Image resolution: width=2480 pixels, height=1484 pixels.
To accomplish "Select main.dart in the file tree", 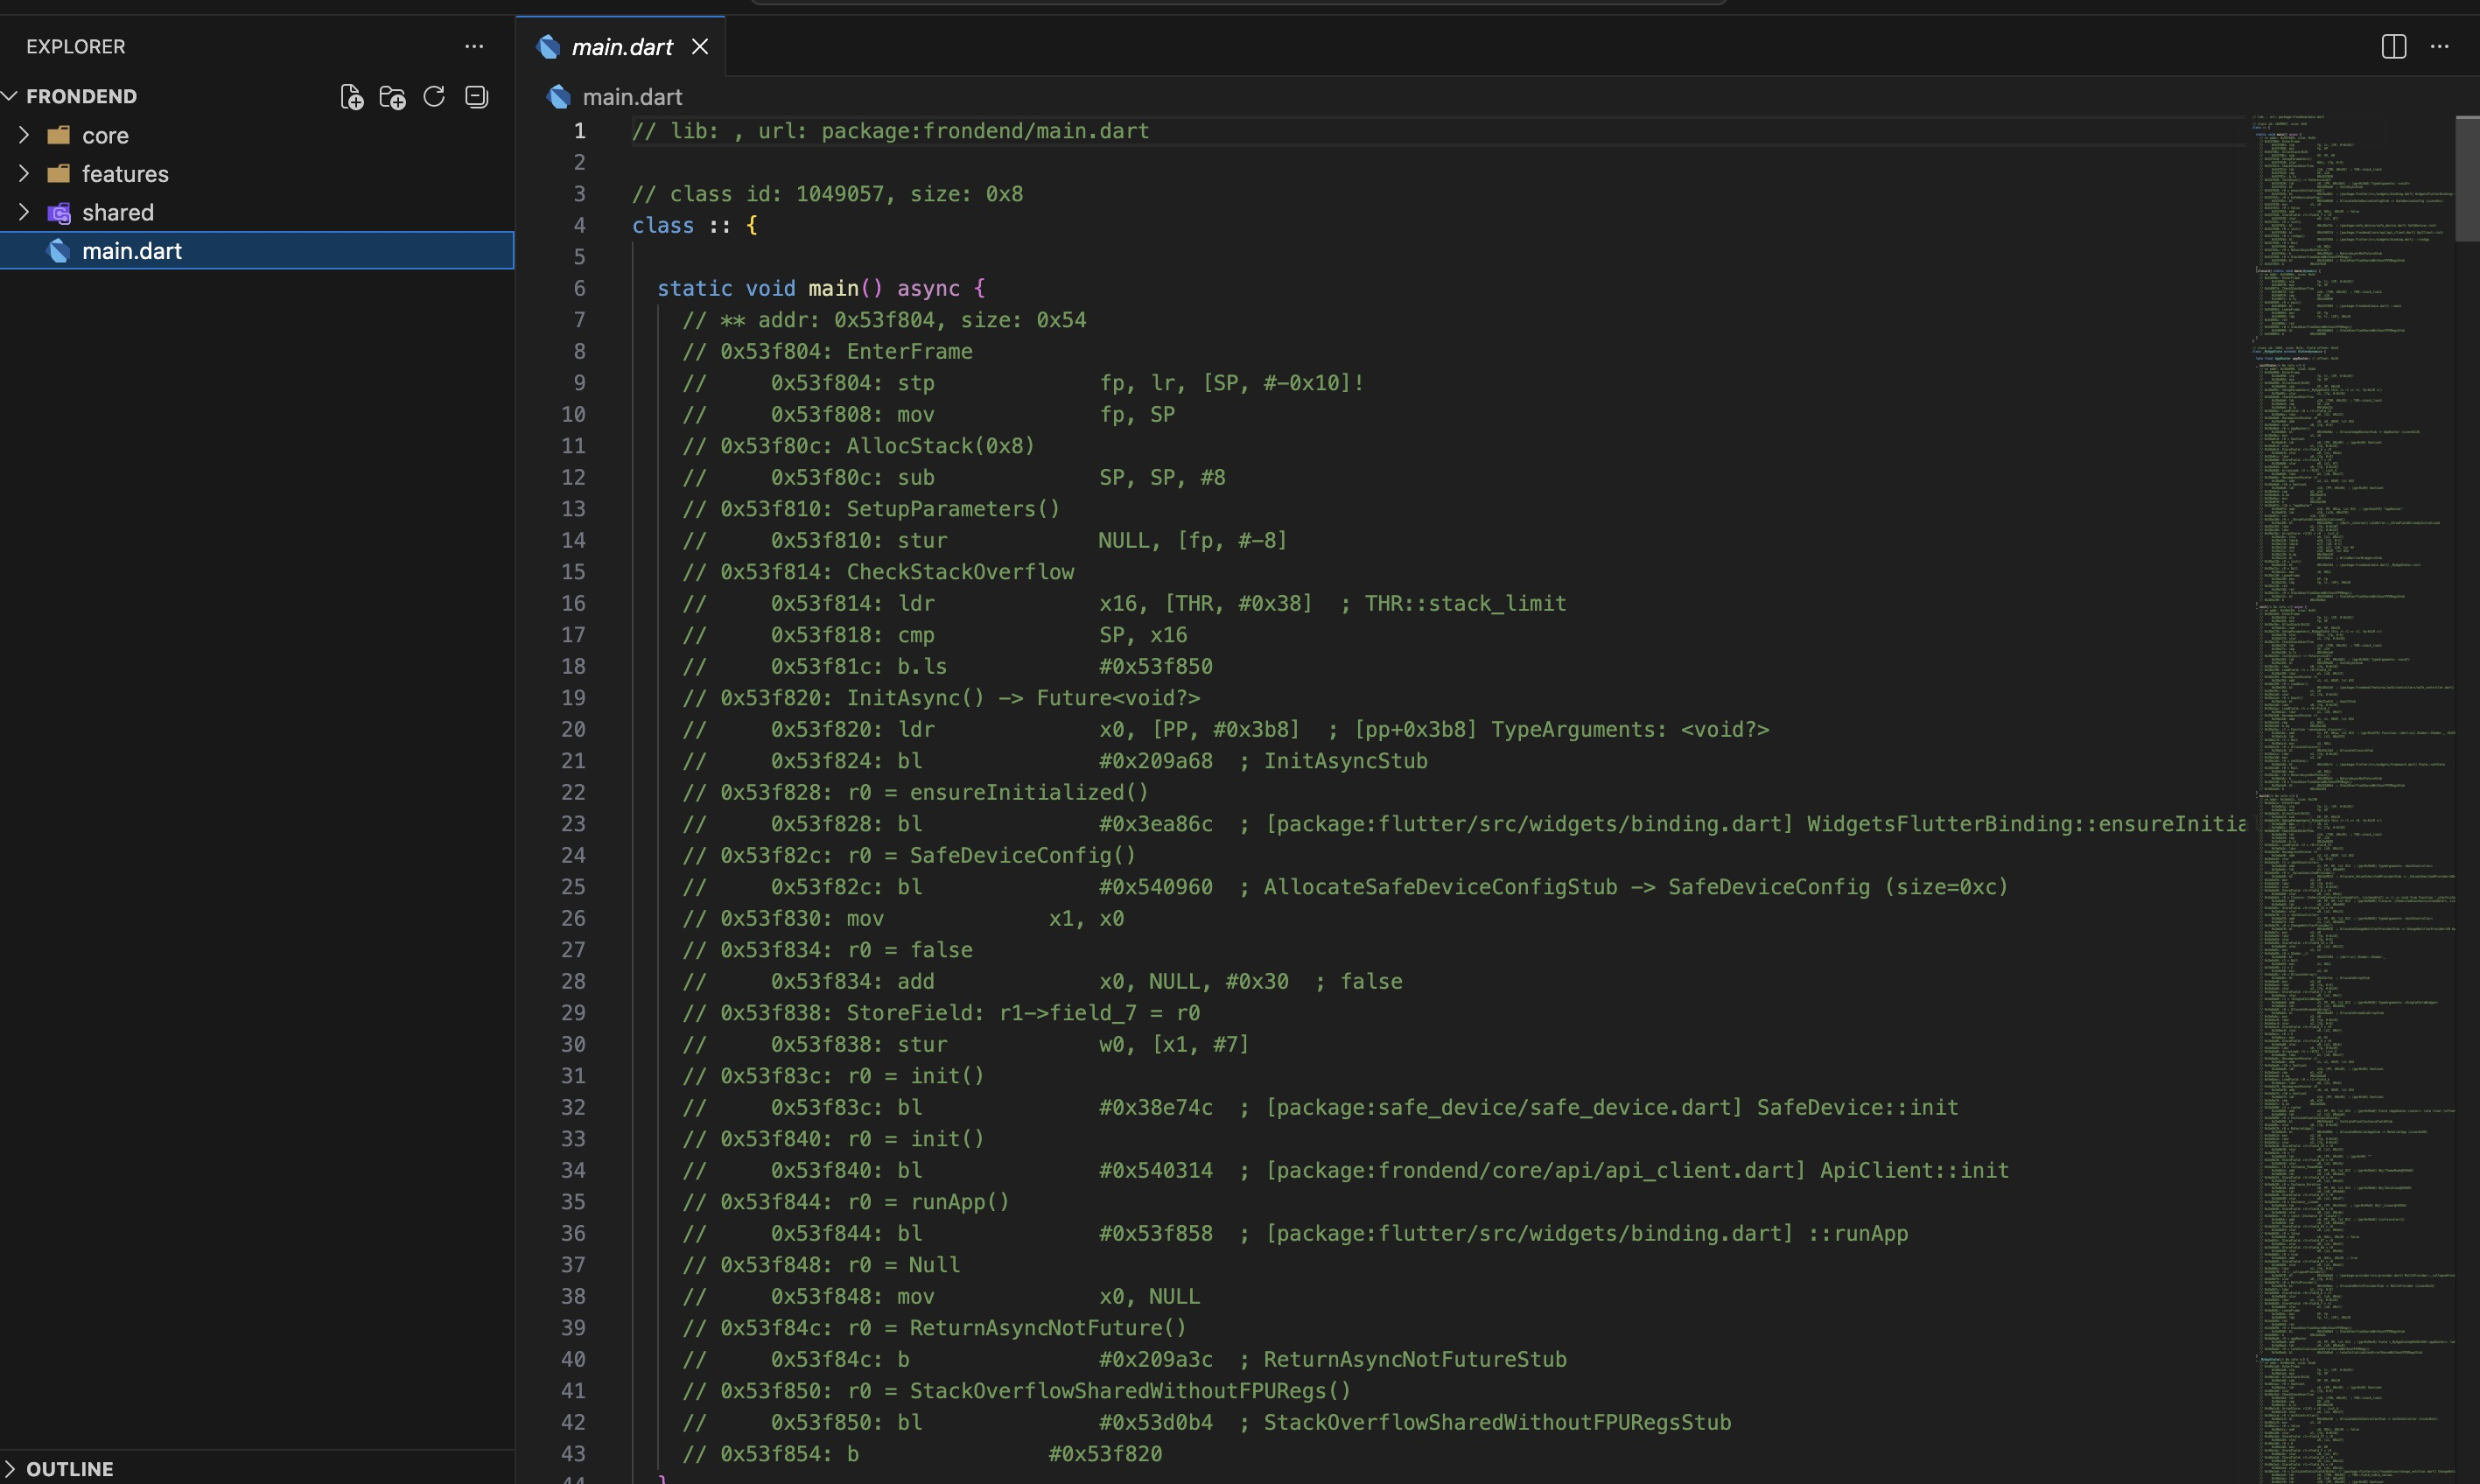I will (x=257, y=251).
